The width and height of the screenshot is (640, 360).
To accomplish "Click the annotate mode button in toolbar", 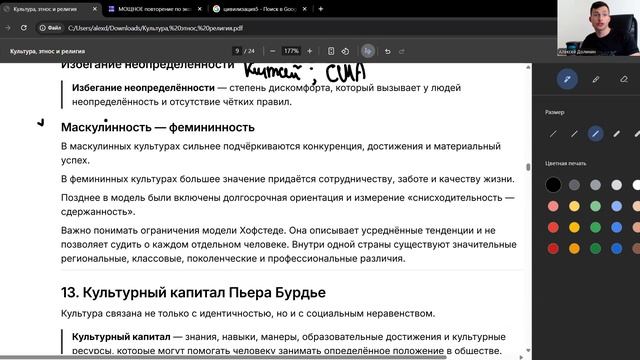I will pyautogui.click(x=368, y=51).
